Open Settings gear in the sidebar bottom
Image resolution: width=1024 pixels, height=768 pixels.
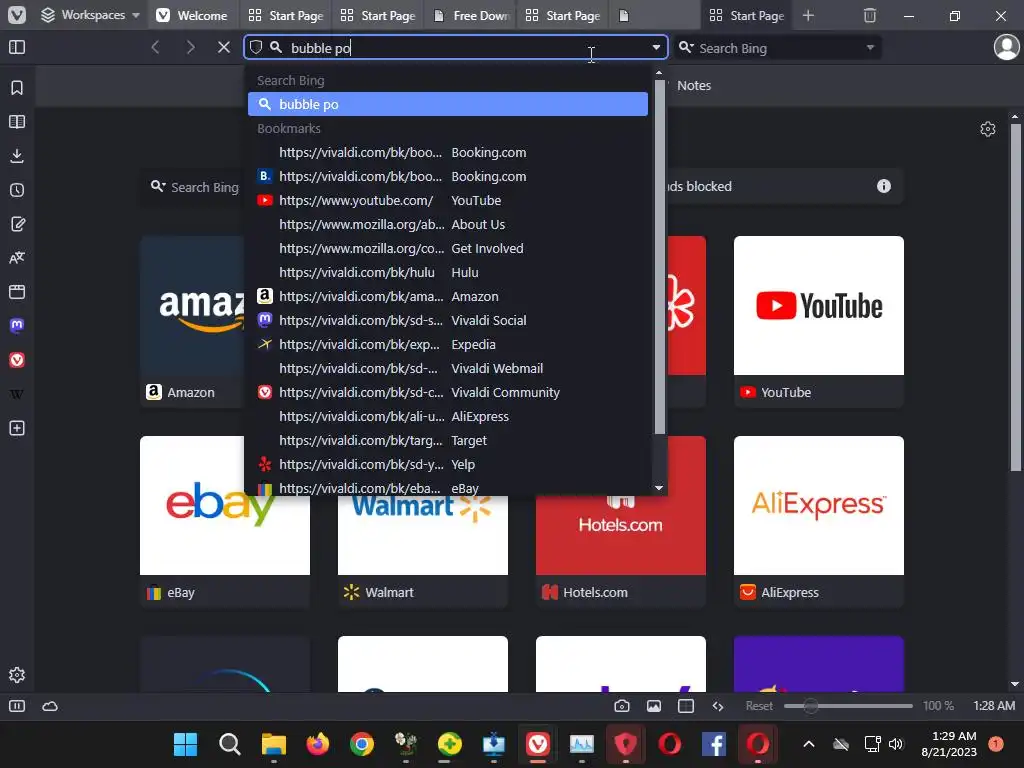click(x=17, y=675)
